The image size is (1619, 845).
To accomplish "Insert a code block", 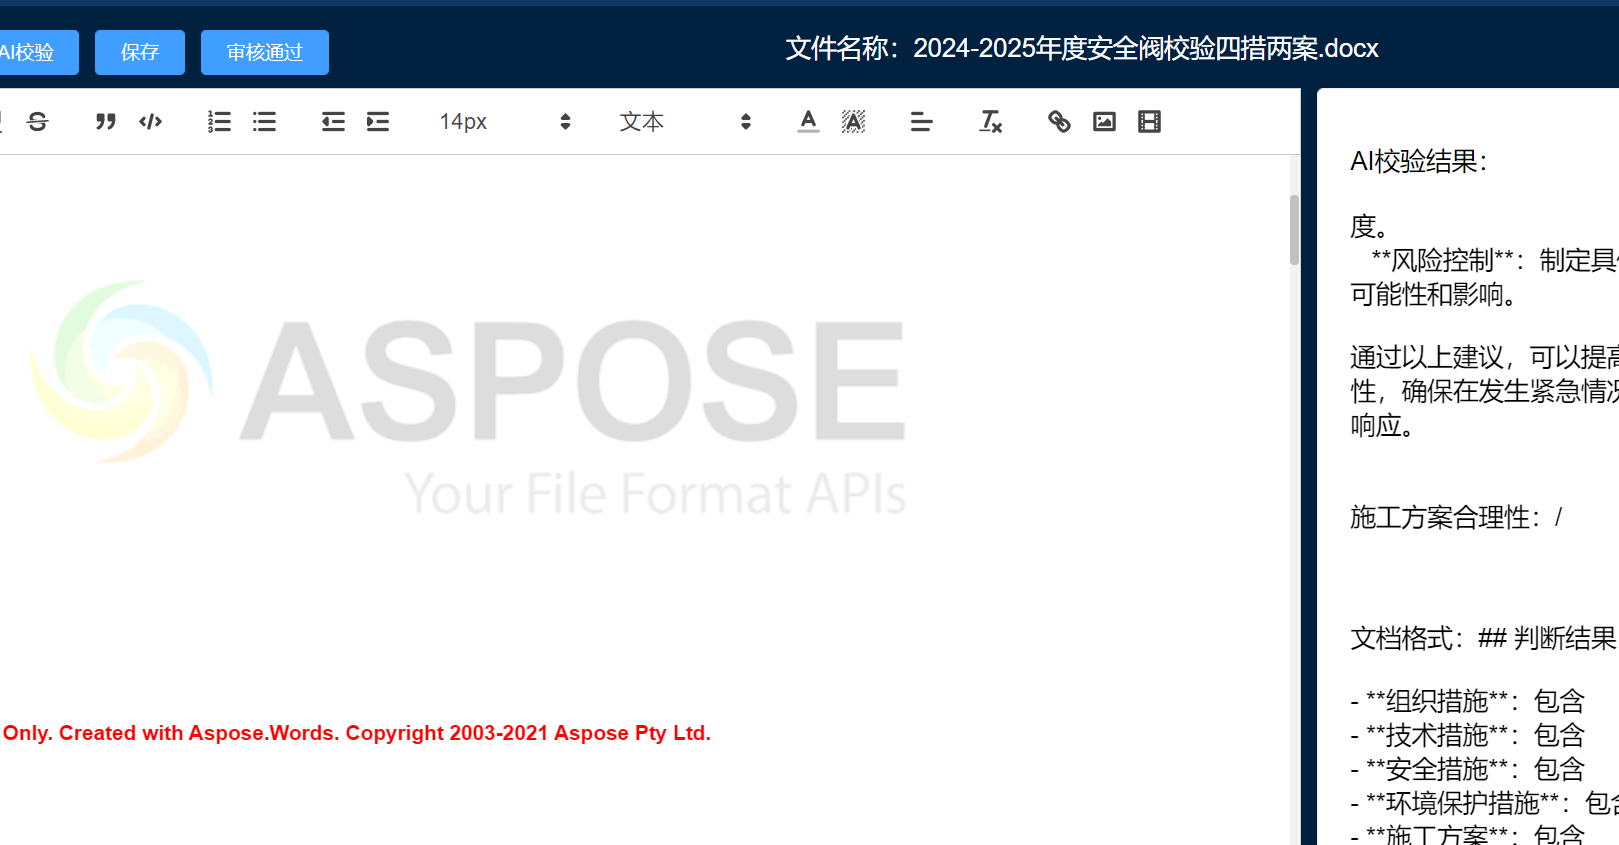I will click(151, 122).
